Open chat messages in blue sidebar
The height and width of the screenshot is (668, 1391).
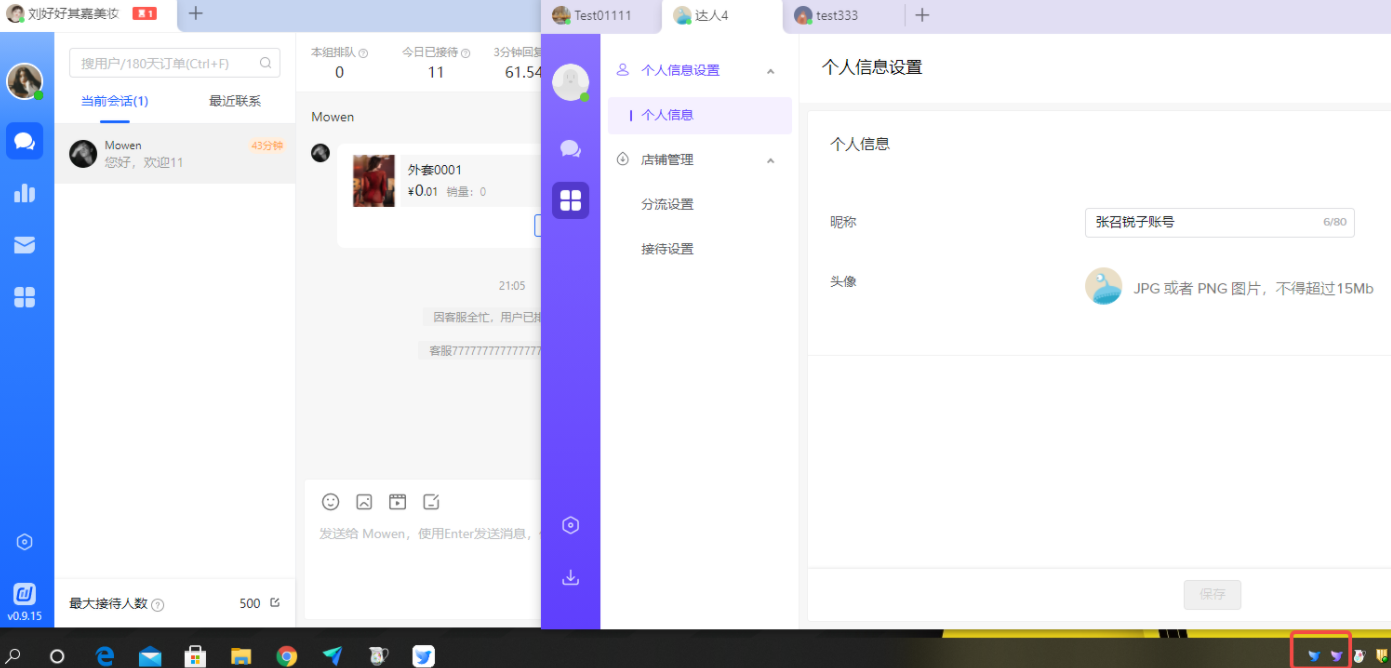point(24,141)
